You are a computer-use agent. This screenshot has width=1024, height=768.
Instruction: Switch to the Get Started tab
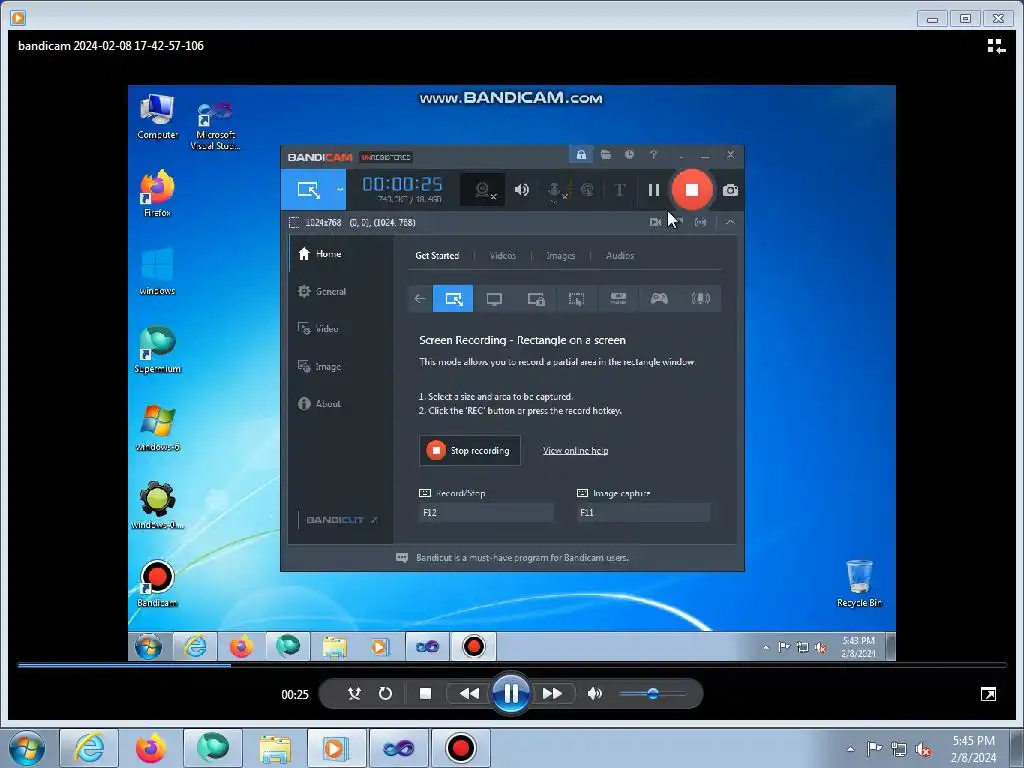(437, 255)
